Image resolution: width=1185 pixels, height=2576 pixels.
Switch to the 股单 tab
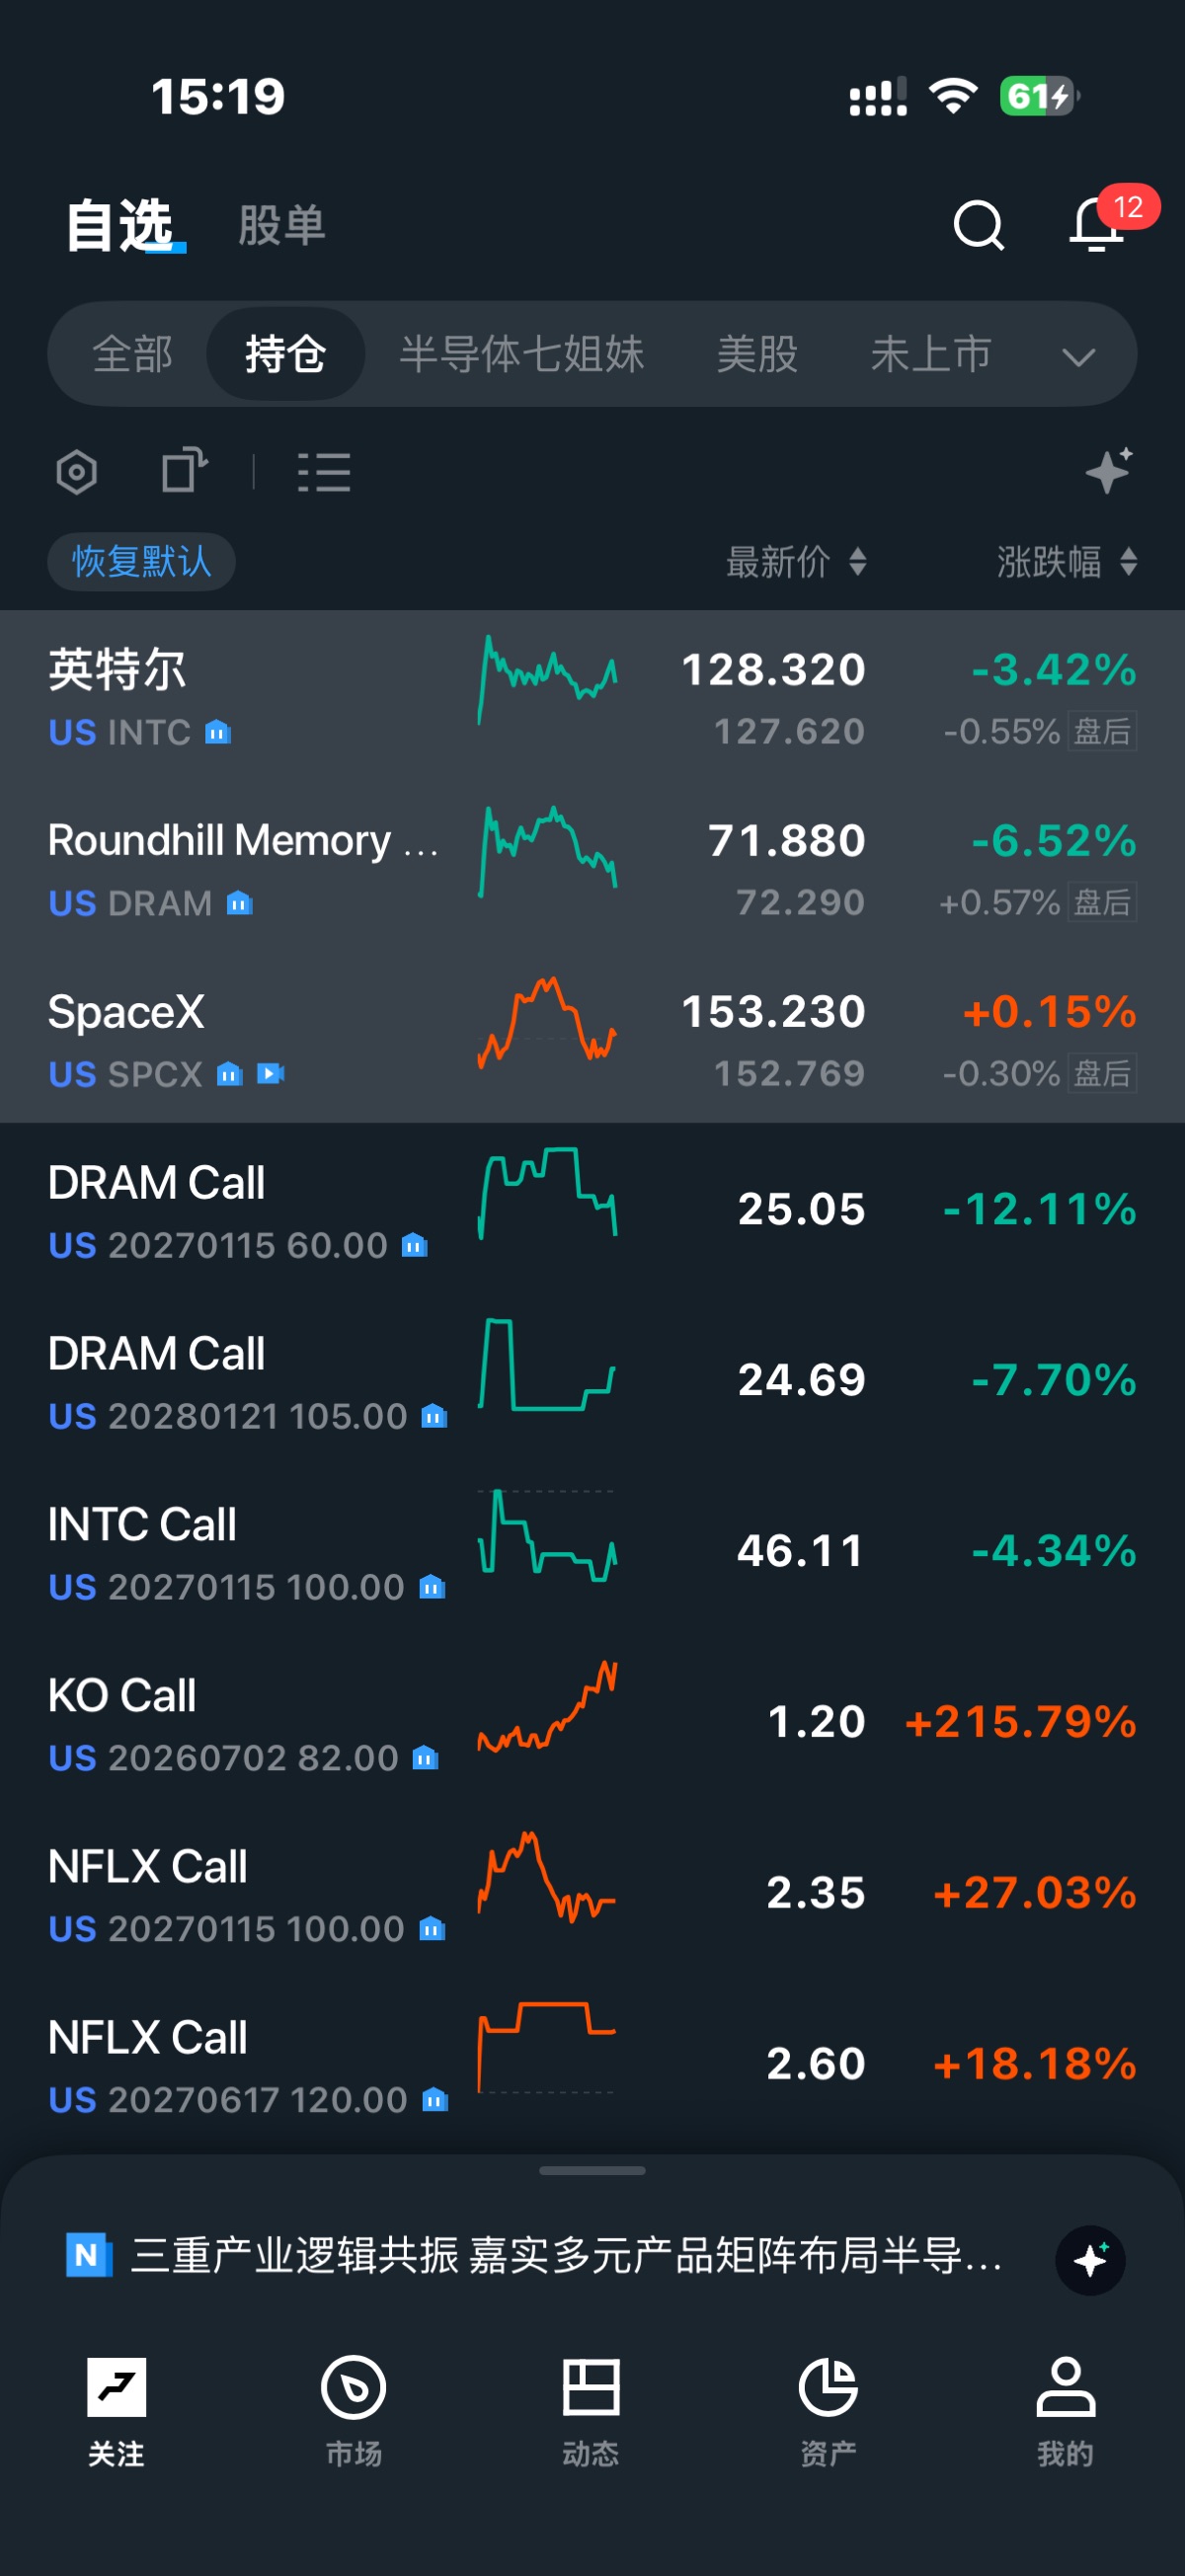coord(282,225)
